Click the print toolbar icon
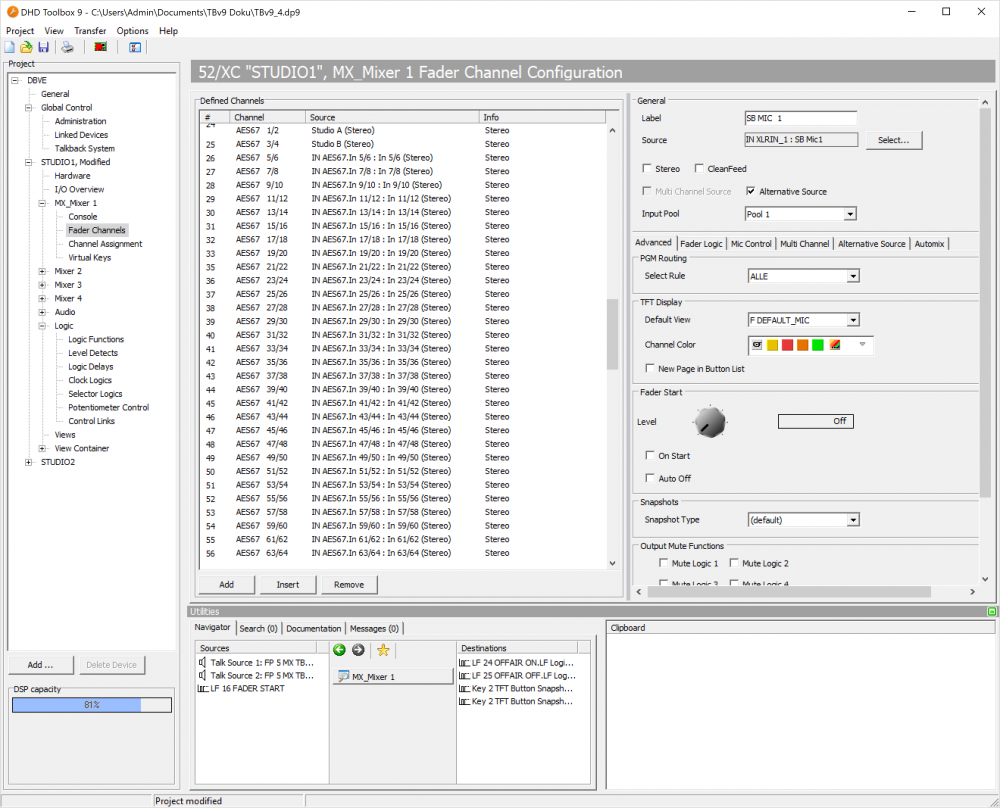1000x808 pixels. pos(67,47)
